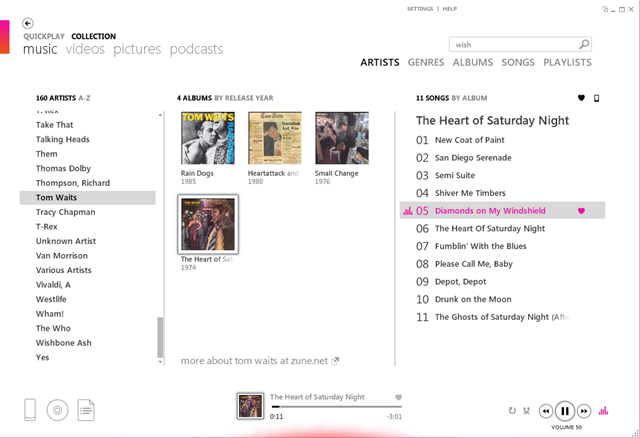The image size is (640, 438).
Task: Open HELP
Action: tap(450, 9)
